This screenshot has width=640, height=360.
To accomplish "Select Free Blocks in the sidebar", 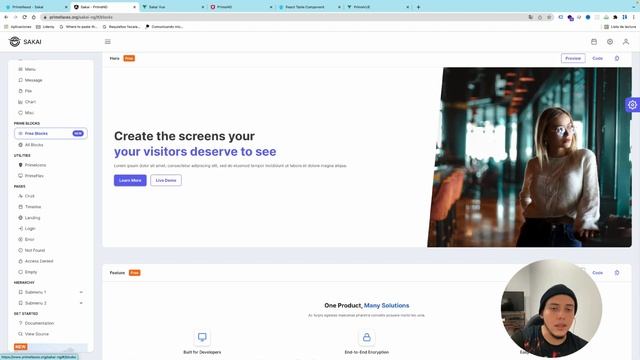I will [x=51, y=133].
